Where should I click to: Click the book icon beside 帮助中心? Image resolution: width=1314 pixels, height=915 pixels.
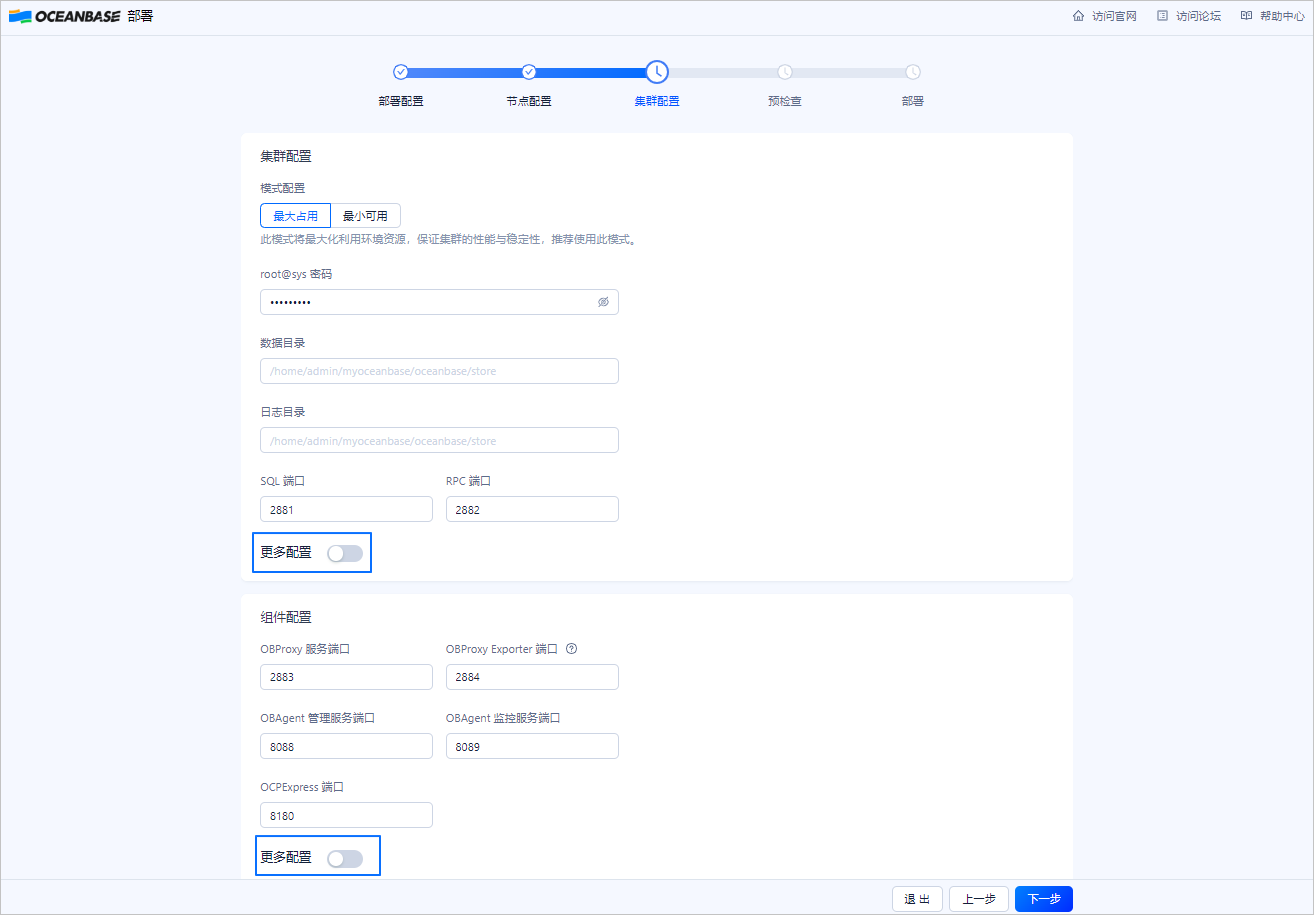click(1245, 16)
